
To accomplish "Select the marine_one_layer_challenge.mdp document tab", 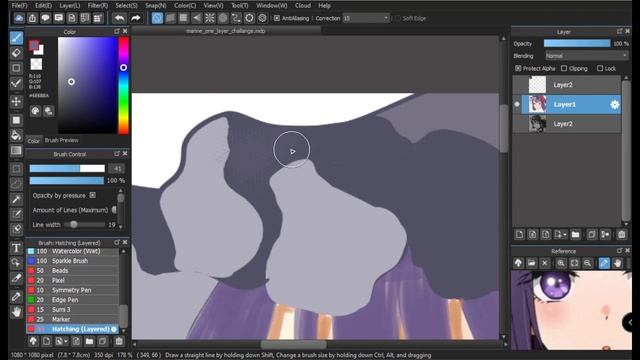I will pos(226,31).
